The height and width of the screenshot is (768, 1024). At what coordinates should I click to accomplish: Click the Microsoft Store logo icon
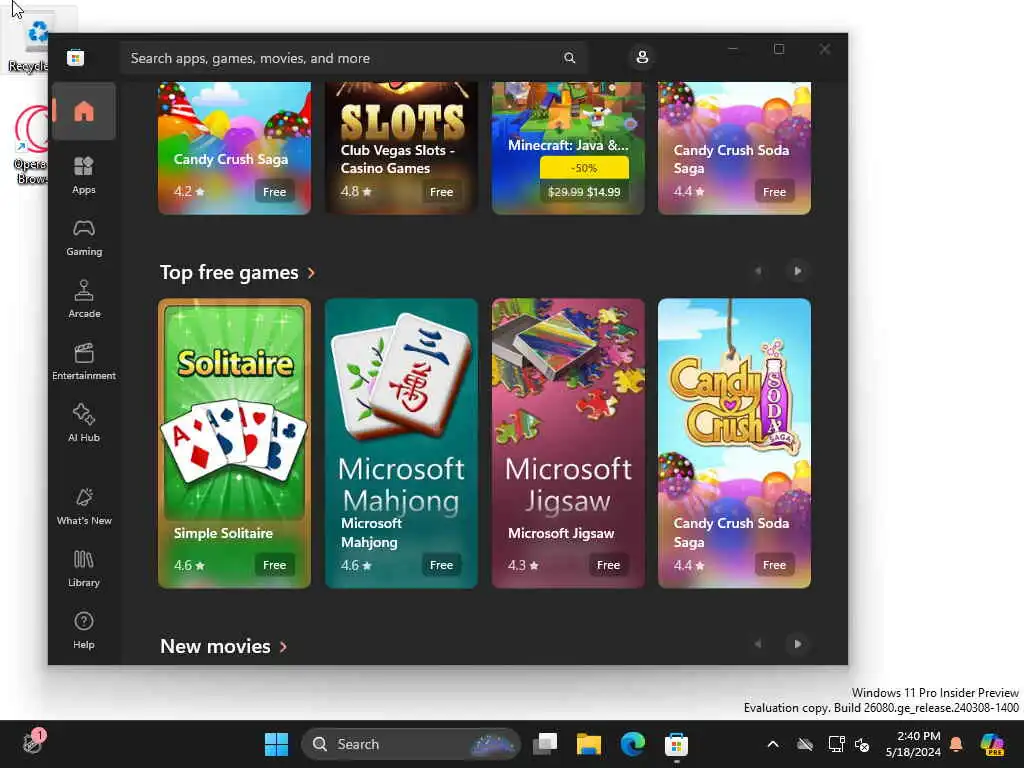[75, 58]
